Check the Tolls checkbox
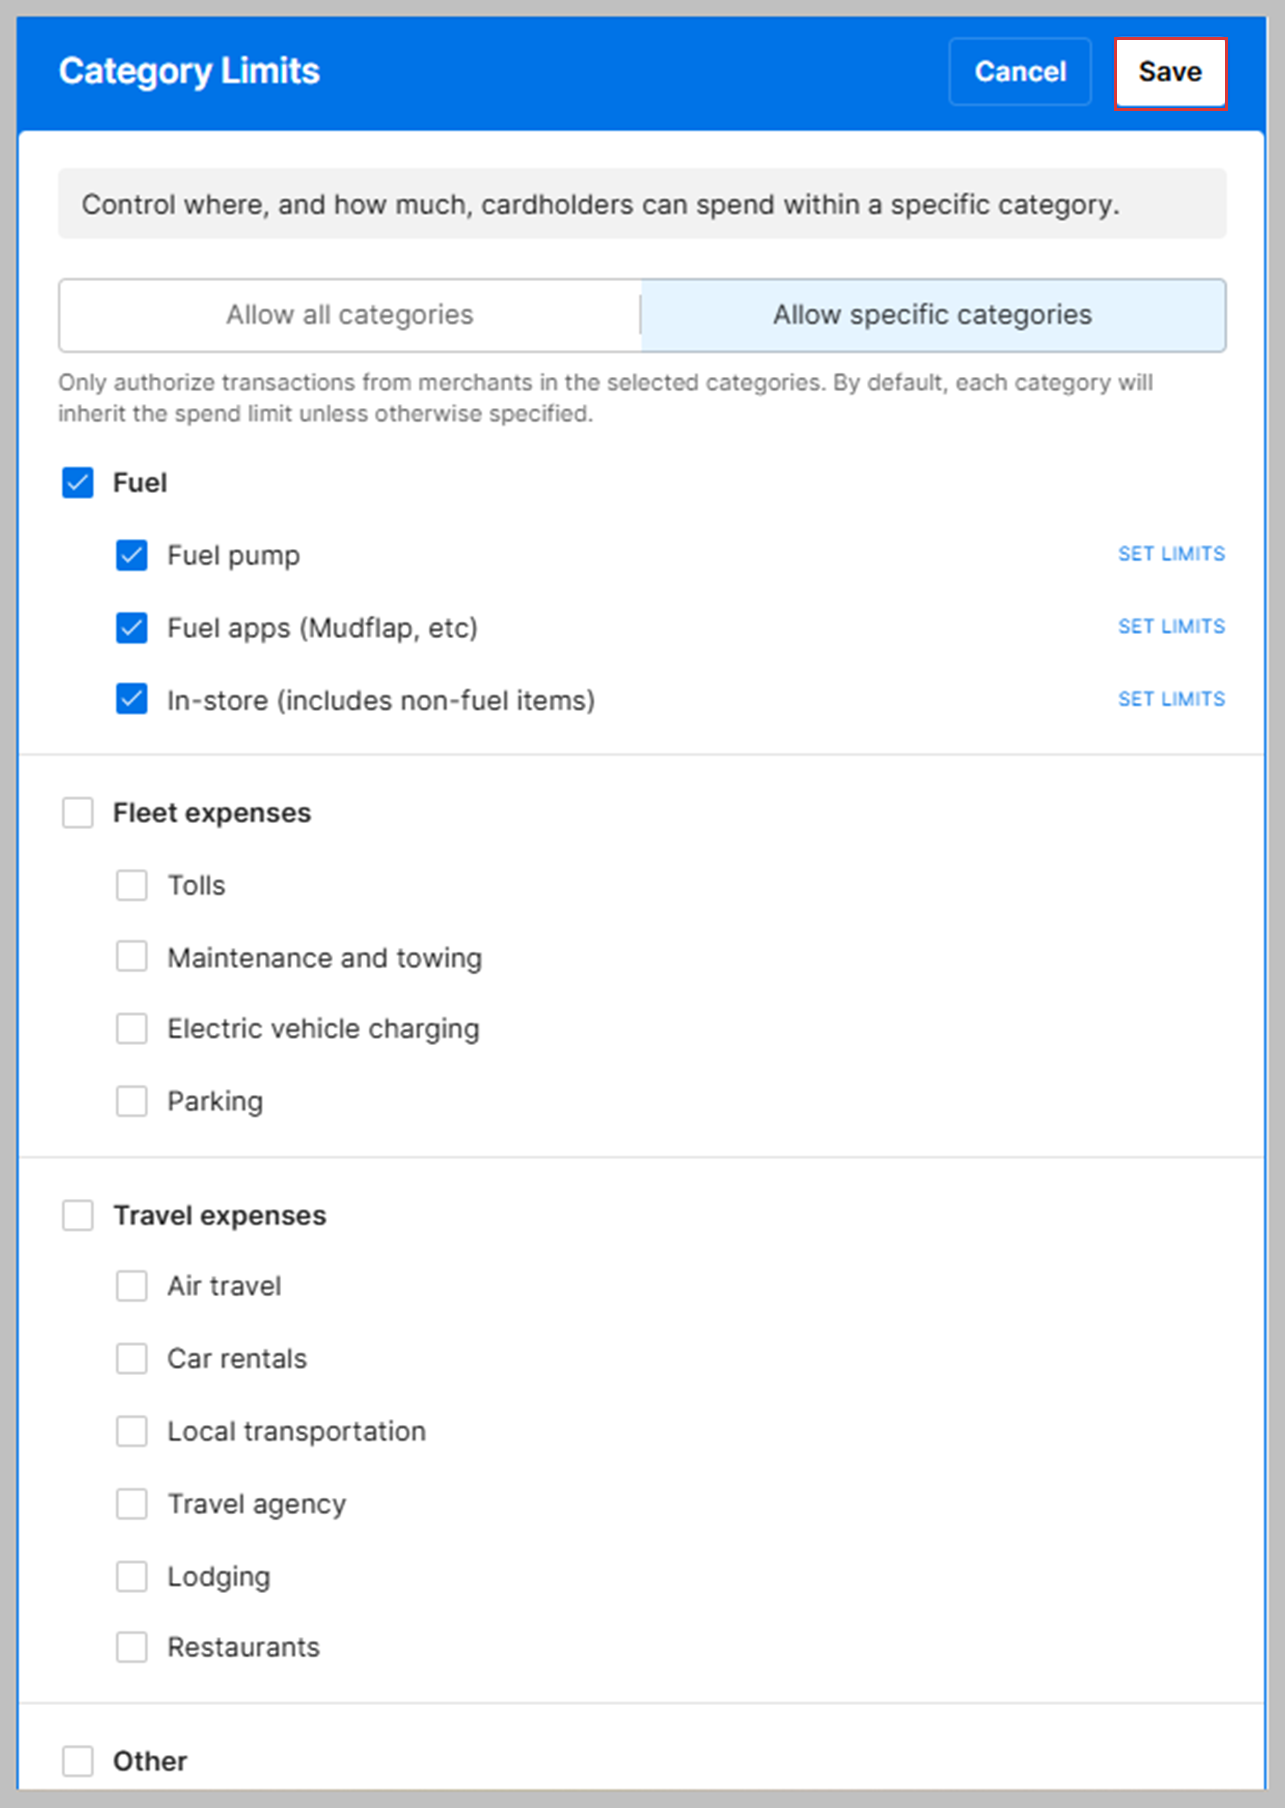Screen dimensions: 1285x1808 click(x=132, y=885)
